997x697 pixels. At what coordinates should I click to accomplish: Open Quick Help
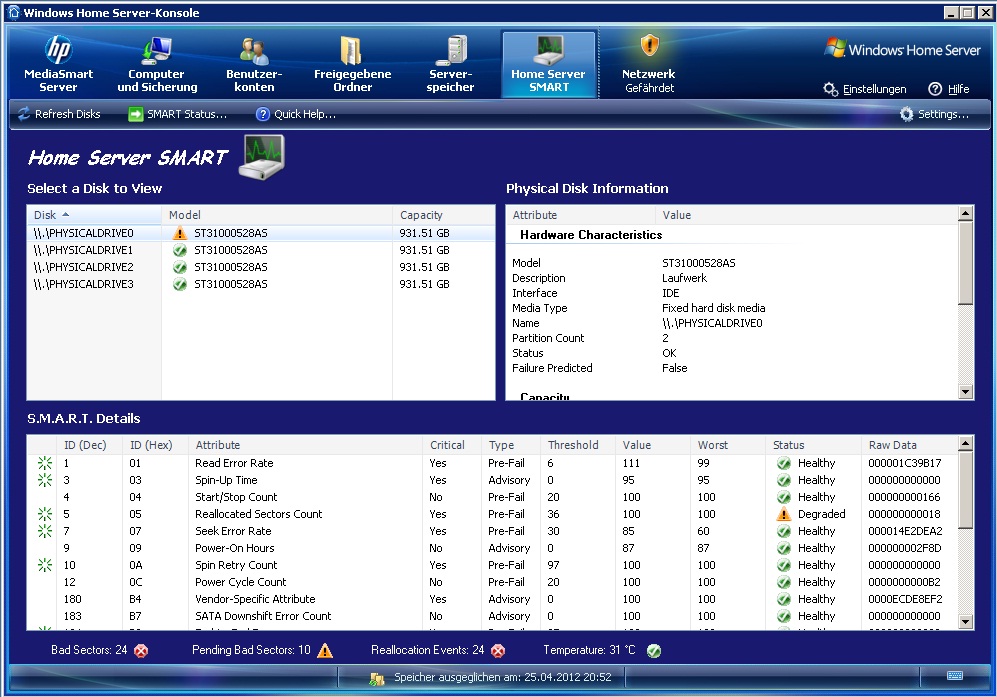[296, 114]
